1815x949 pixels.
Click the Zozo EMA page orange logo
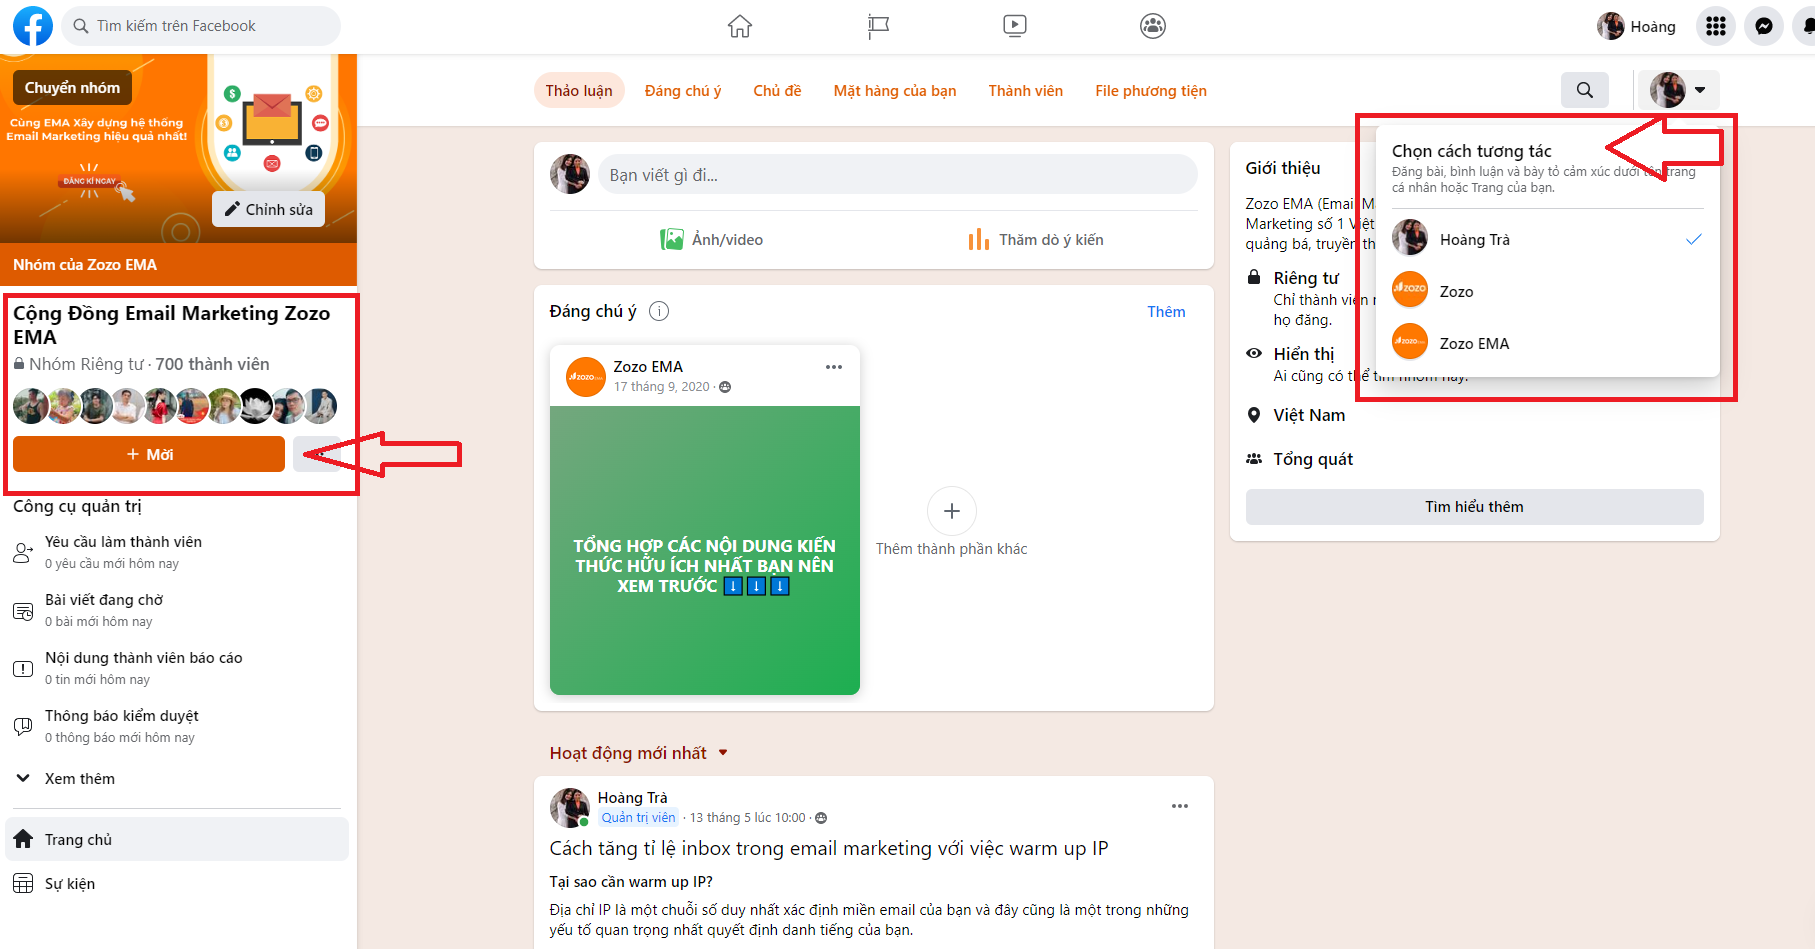[1410, 342]
